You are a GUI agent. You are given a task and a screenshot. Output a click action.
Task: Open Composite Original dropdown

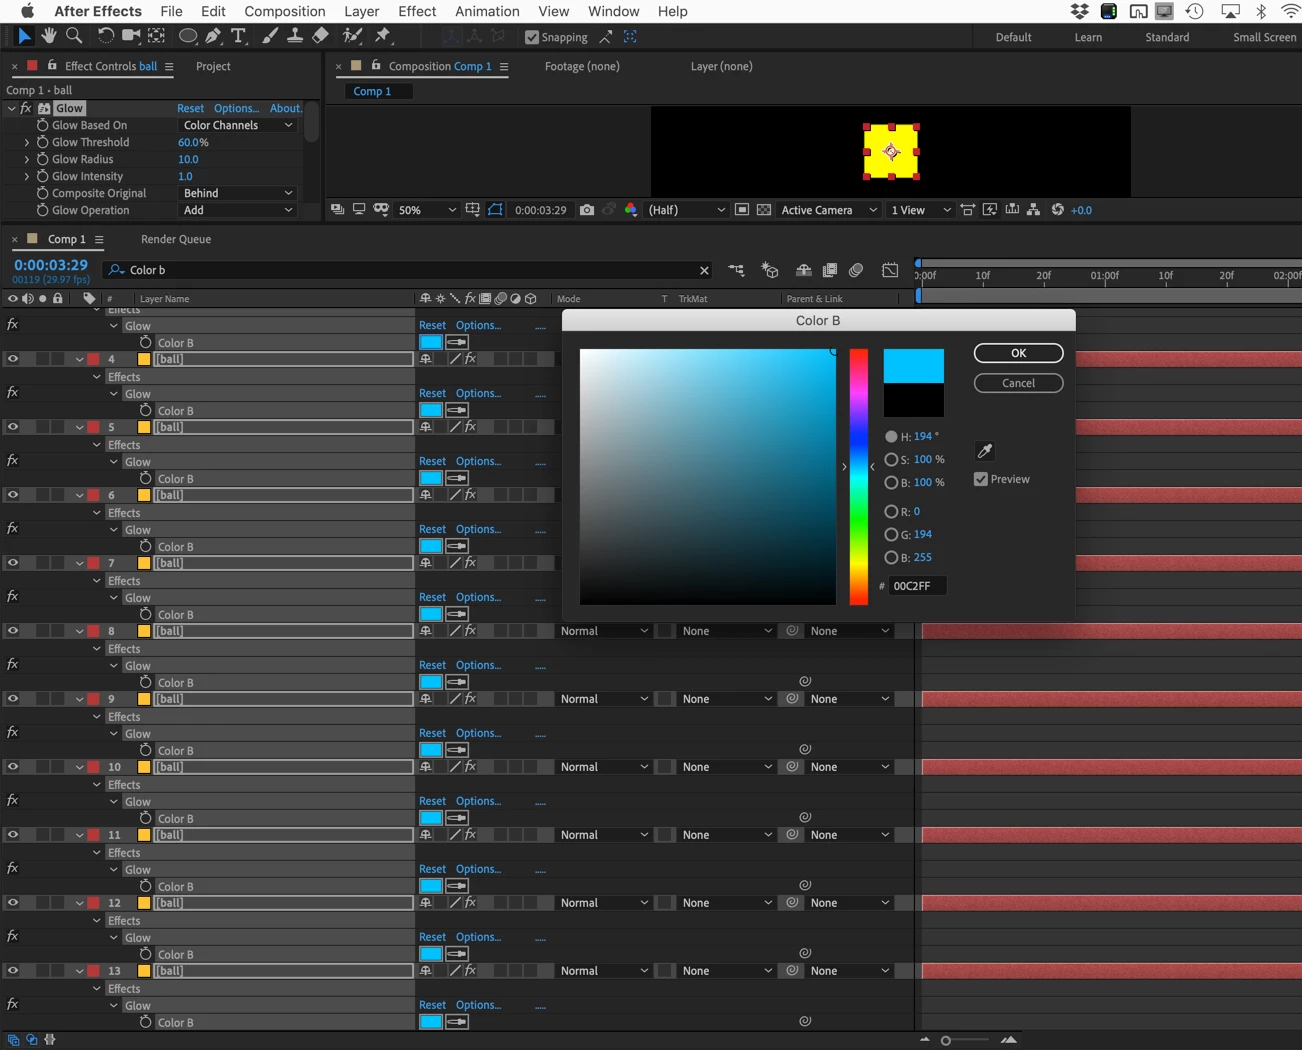238,193
